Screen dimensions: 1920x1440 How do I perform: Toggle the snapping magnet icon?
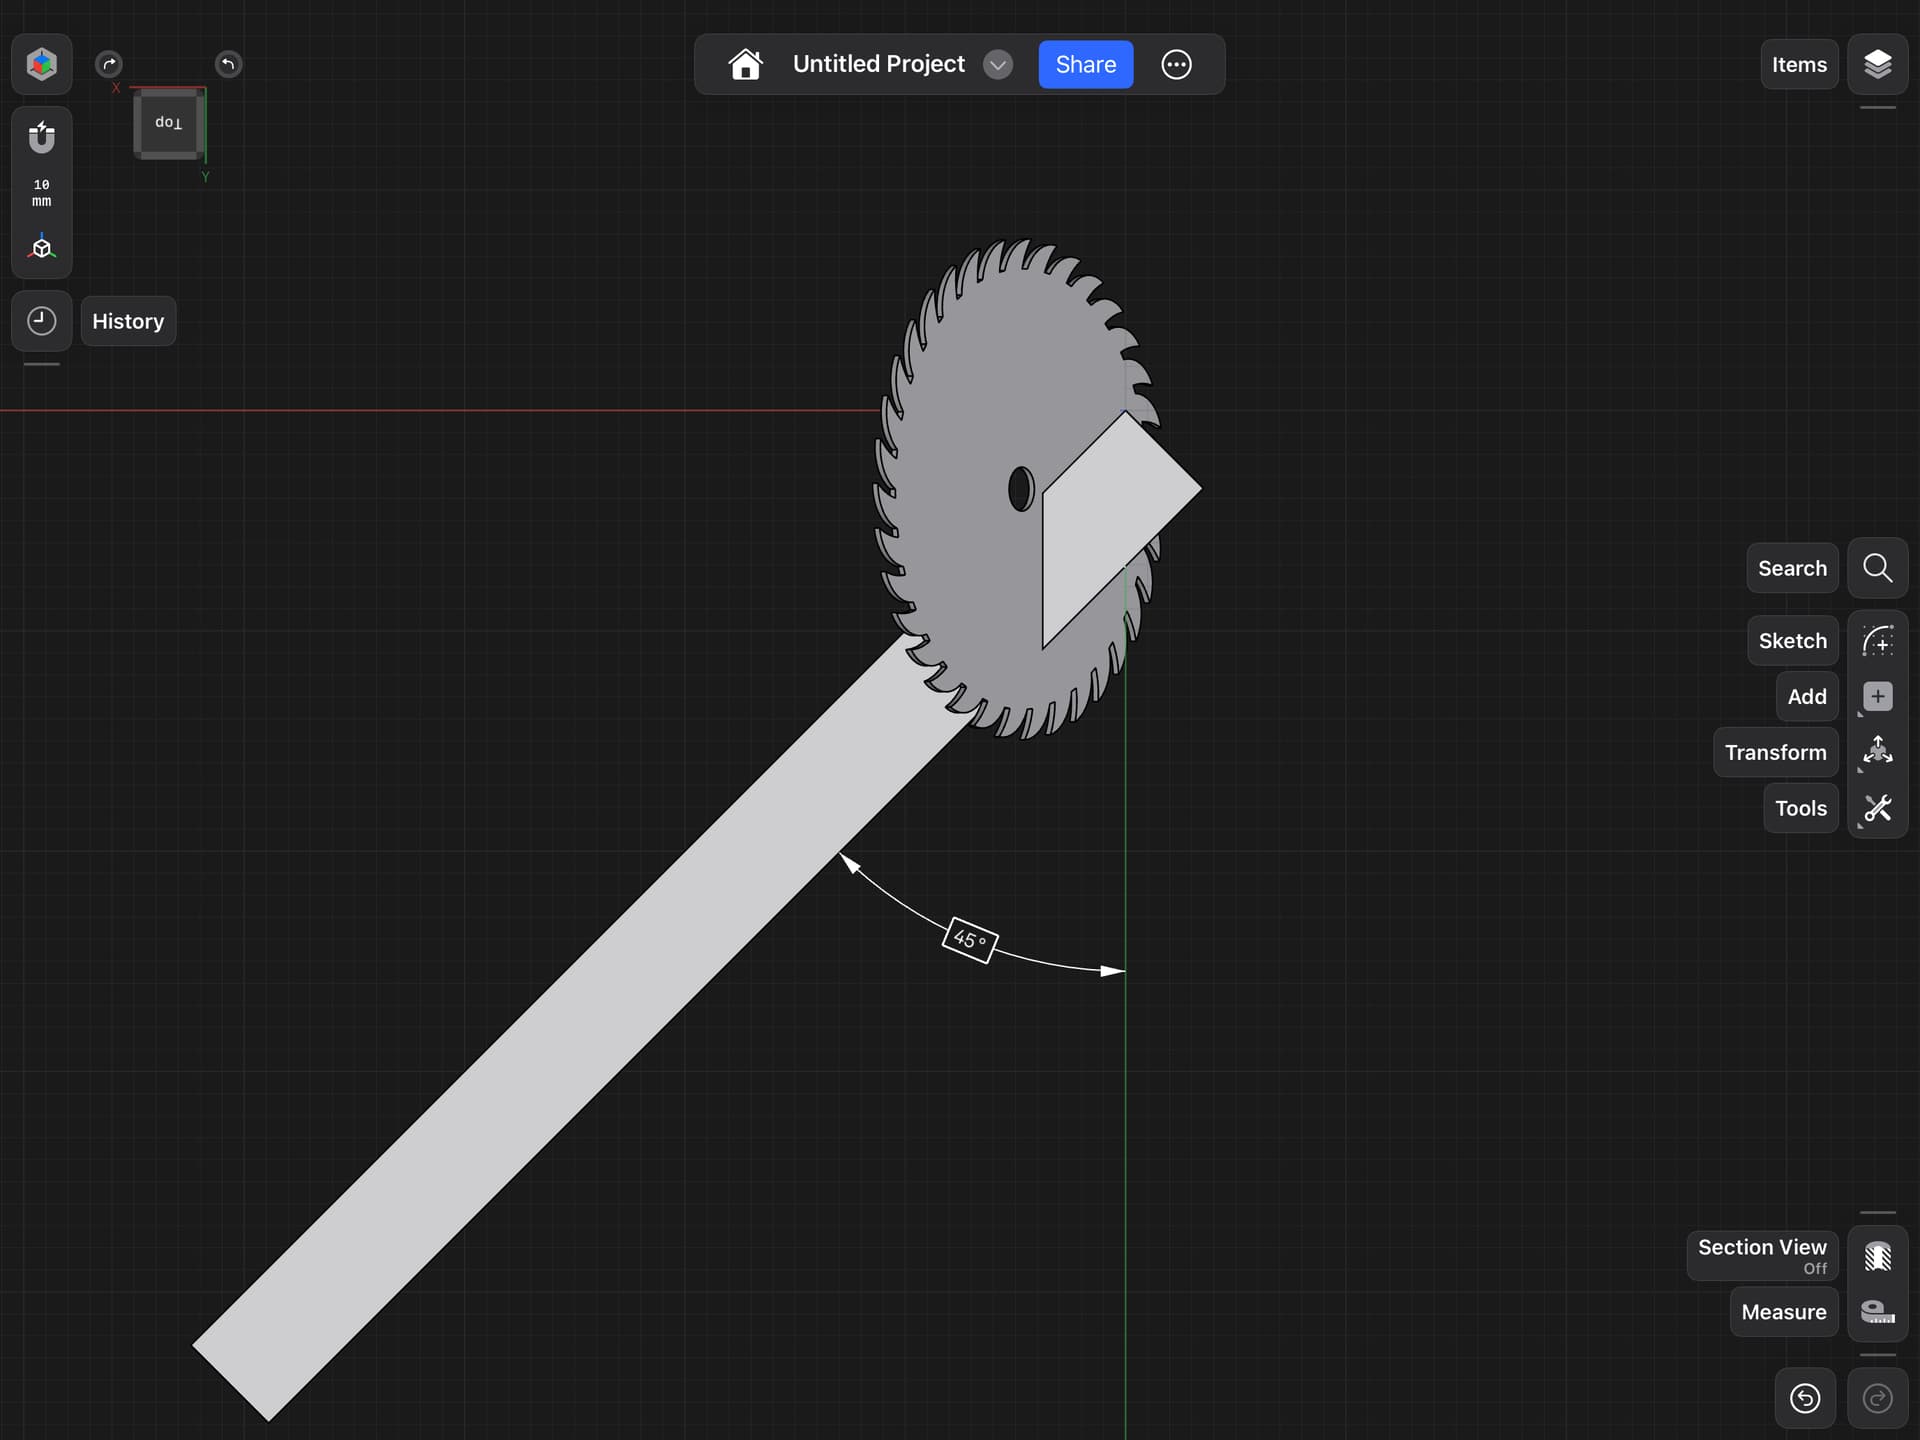point(41,137)
